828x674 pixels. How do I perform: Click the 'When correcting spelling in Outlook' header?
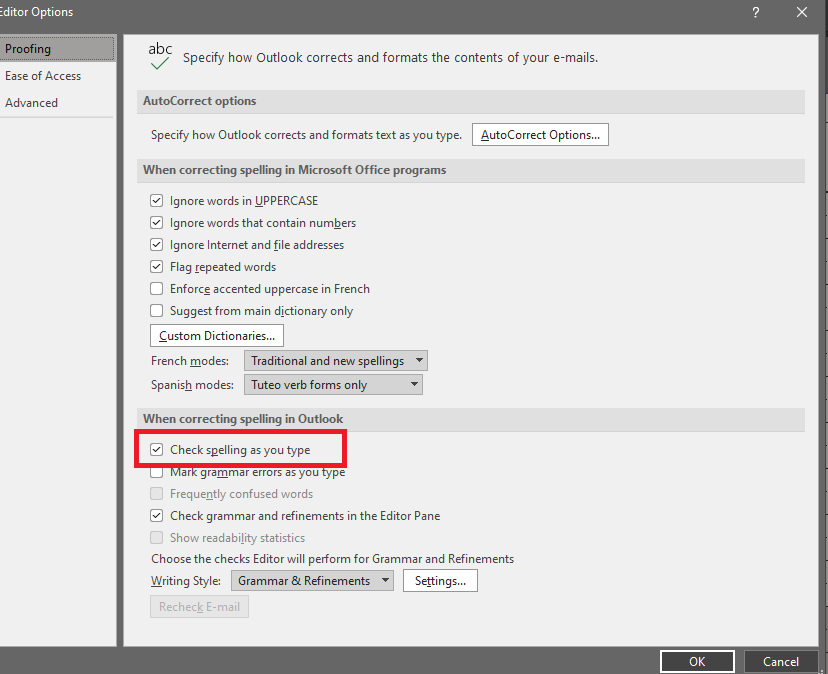pyautogui.click(x=471, y=419)
